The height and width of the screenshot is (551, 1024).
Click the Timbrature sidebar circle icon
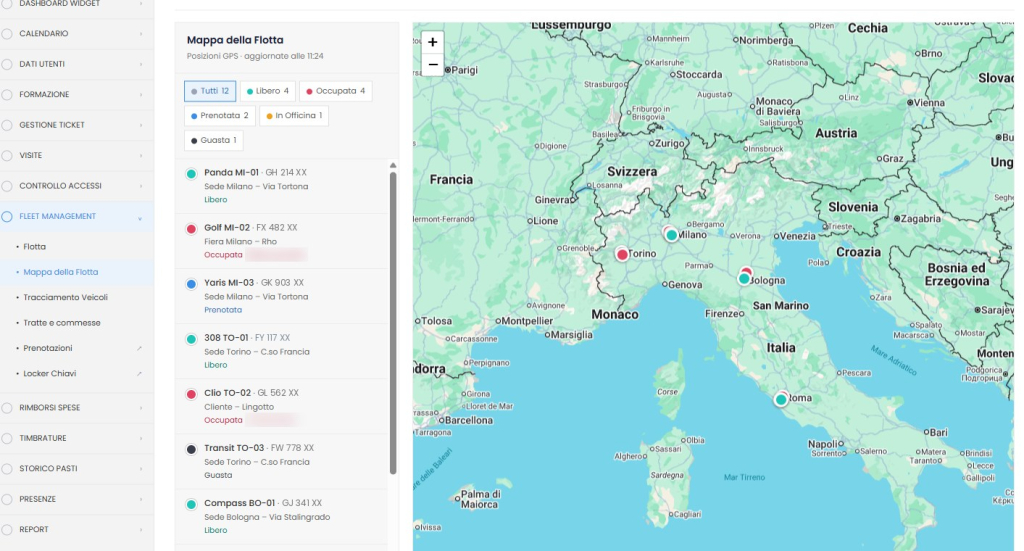coord(7,438)
